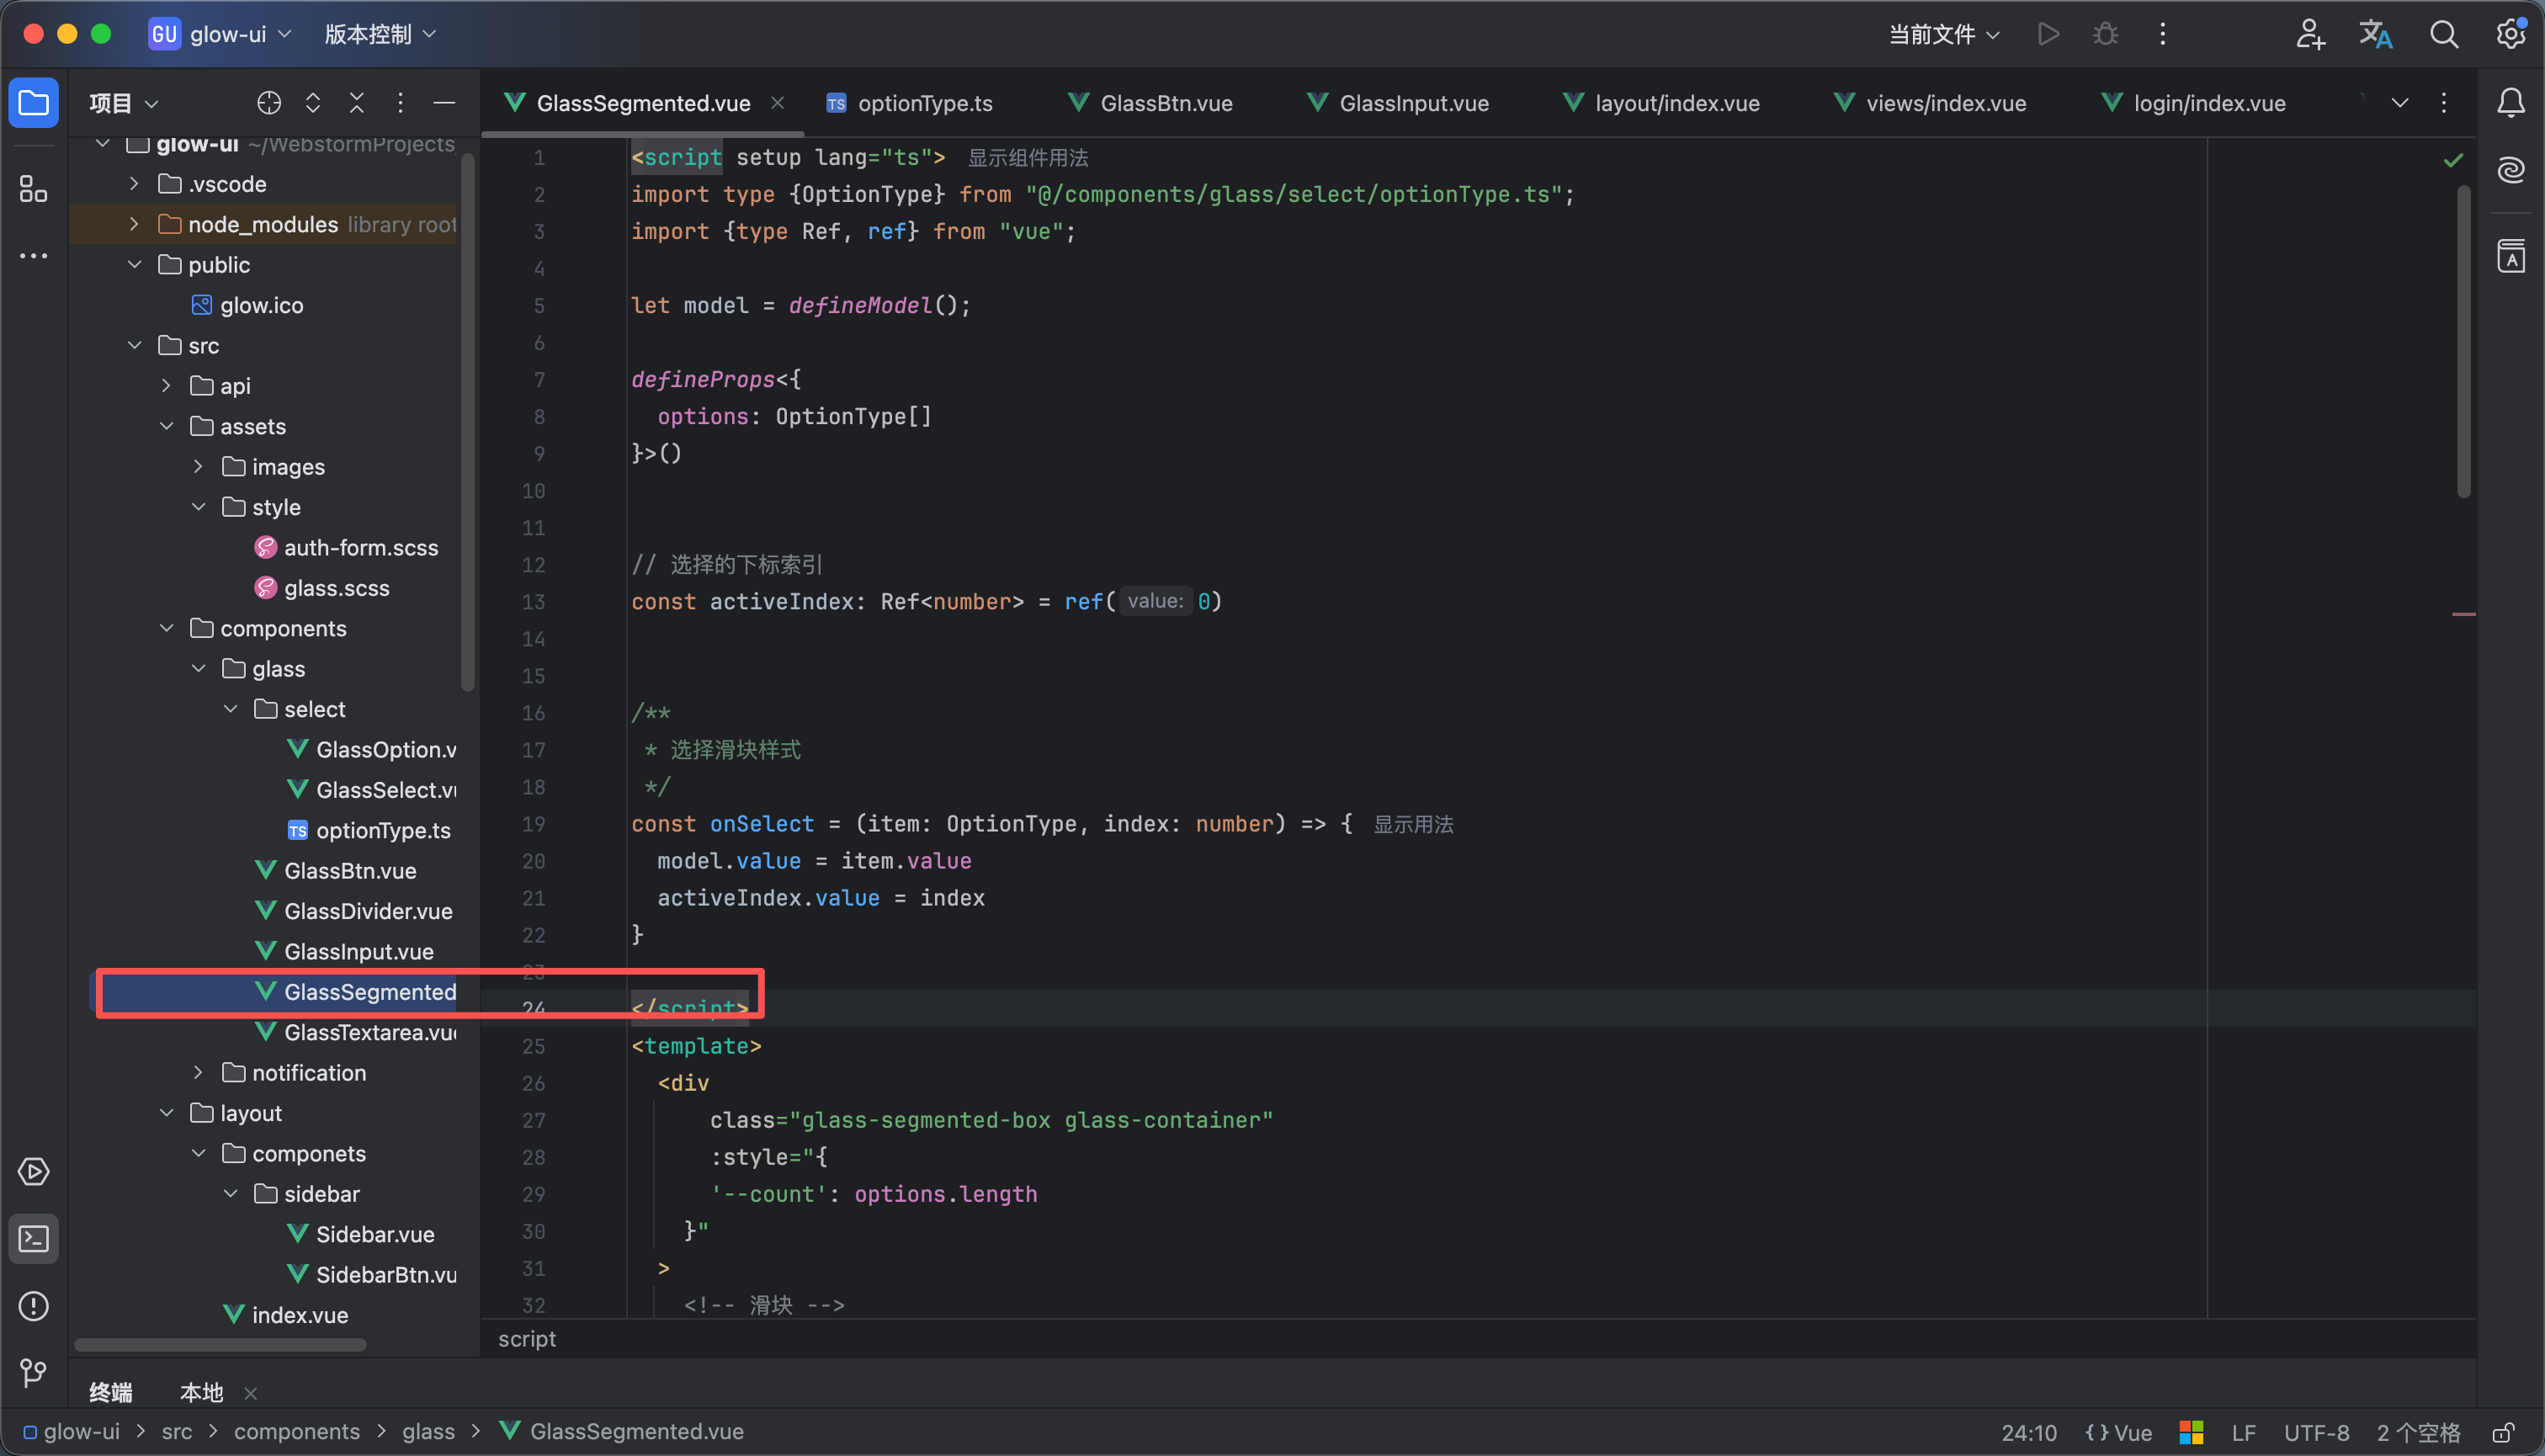Open the Notifications bell icon
The height and width of the screenshot is (1456, 2545).
(x=2510, y=103)
